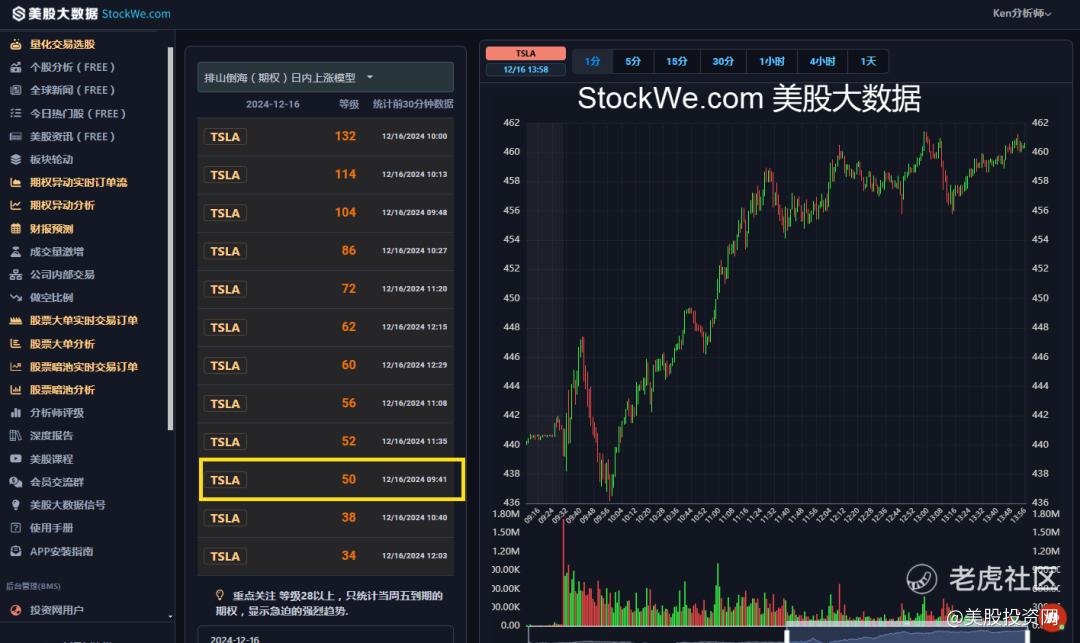
Task: Click timestamp 12/16/2024 10:00
Action: pyautogui.click(x=415, y=136)
